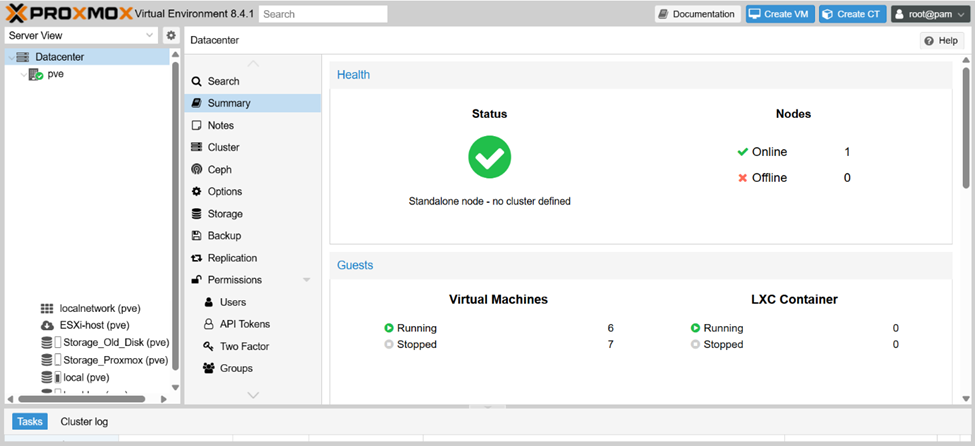The image size is (975, 446).
Task: Open the Storage section icon
Action: [x=197, y=214]
